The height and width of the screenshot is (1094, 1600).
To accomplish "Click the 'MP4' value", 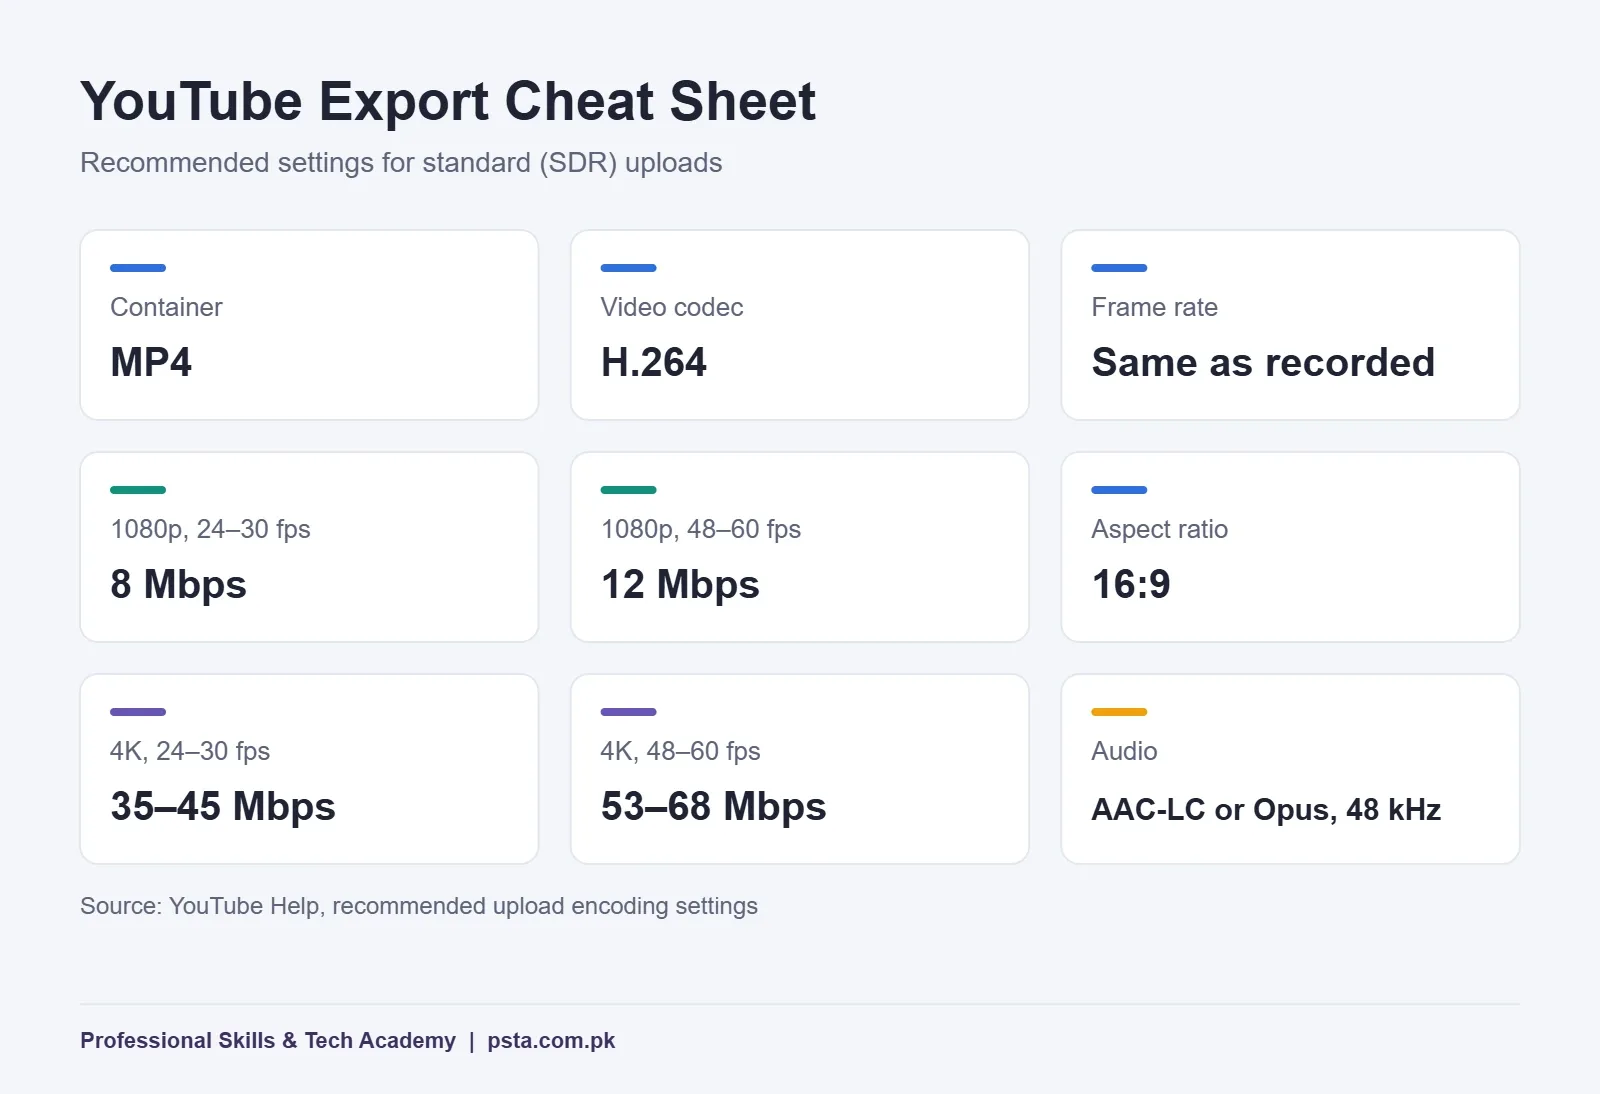I will pos(151,362).
